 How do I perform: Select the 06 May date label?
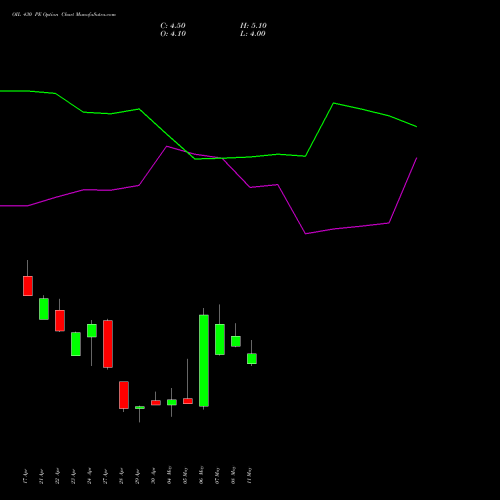click(202, 475)
